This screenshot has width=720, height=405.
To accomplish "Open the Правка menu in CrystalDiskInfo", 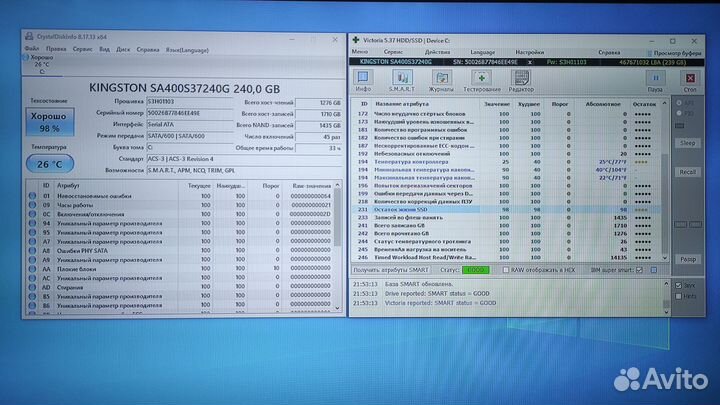I will [56, 49].
